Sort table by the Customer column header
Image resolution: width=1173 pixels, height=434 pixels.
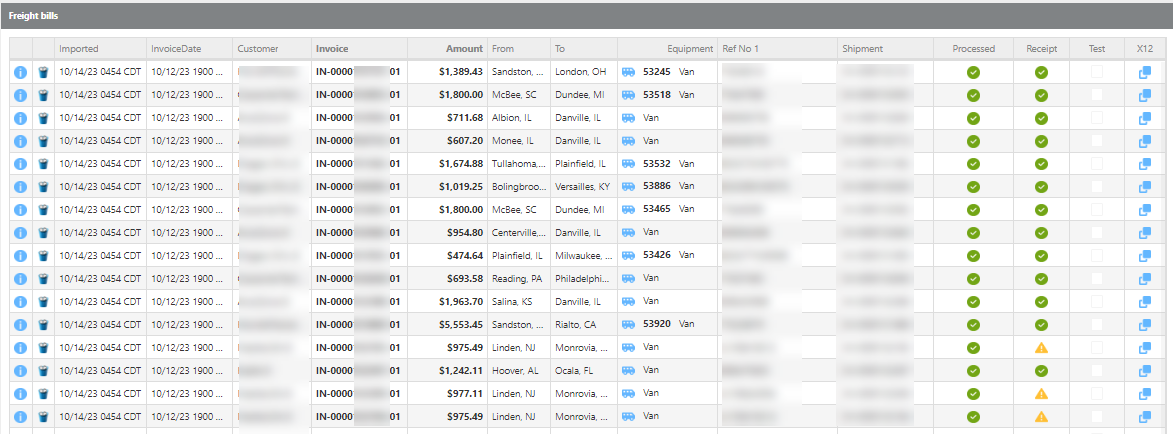(258, 48)
